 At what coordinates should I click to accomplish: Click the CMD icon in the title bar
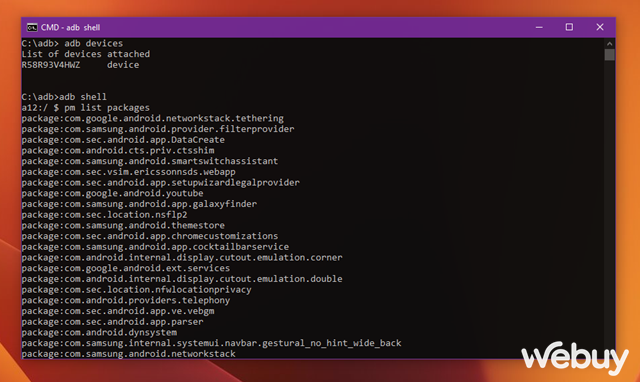point(32,27)
